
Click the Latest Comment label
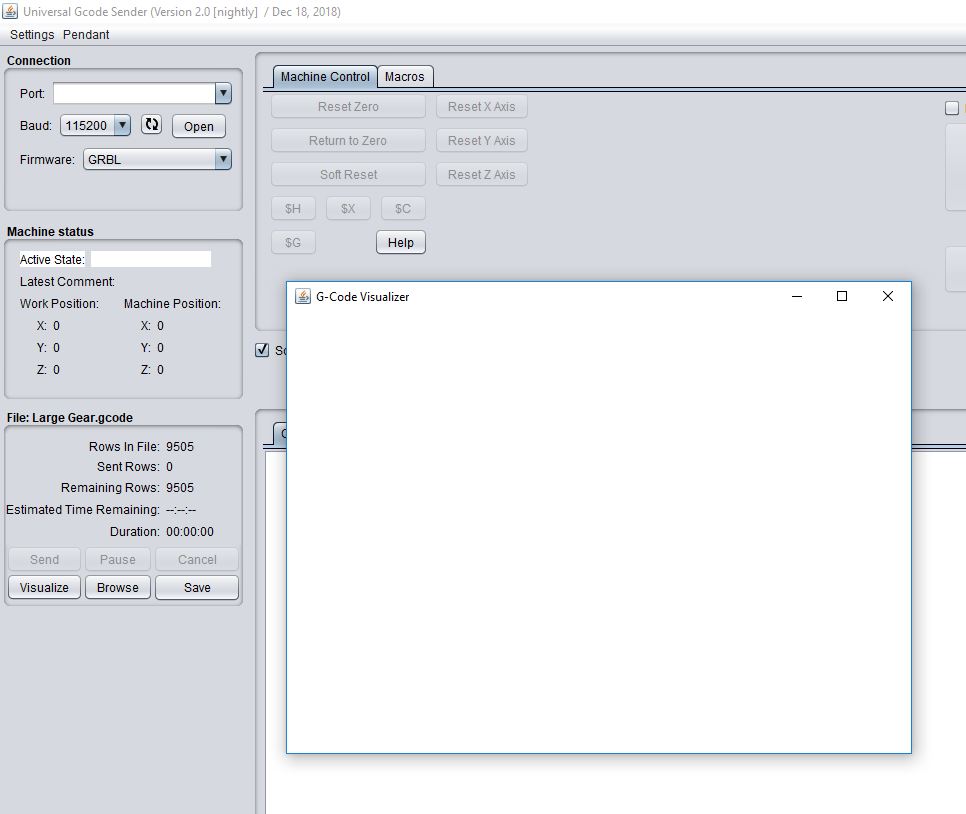[x=67, y=282]
